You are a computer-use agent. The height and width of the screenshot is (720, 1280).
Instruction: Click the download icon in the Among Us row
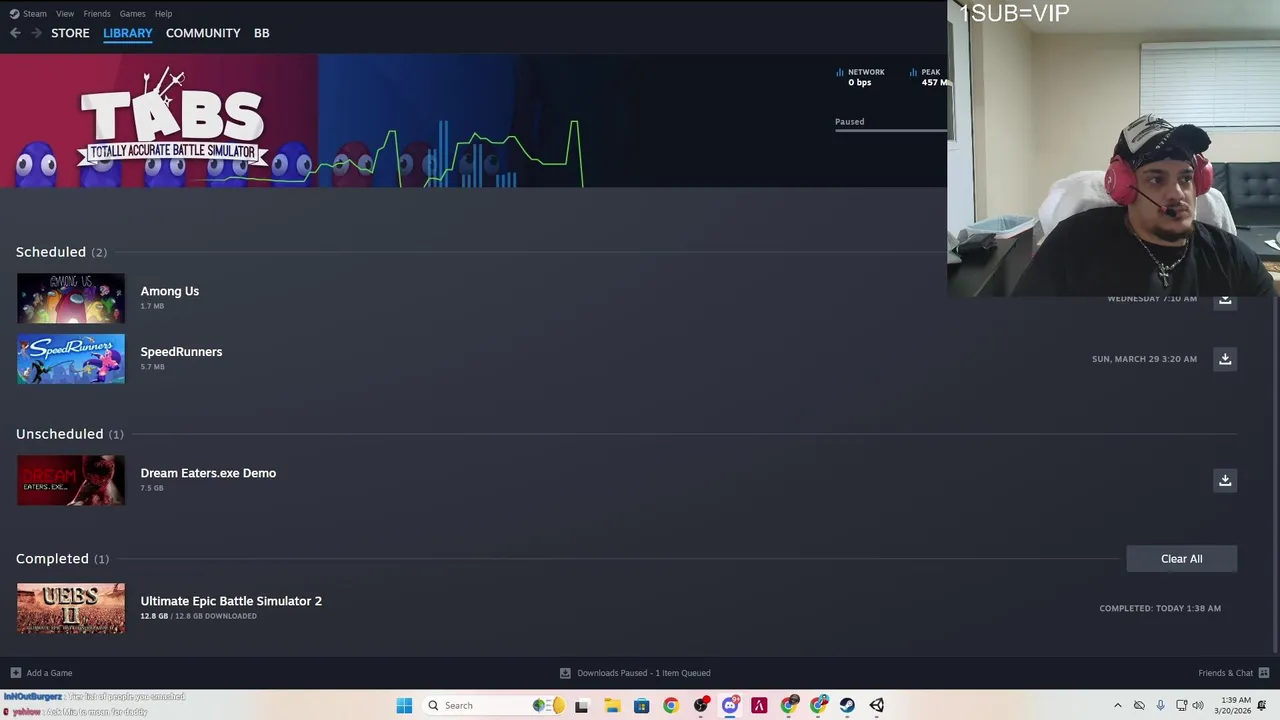[x=1225, y=302]
